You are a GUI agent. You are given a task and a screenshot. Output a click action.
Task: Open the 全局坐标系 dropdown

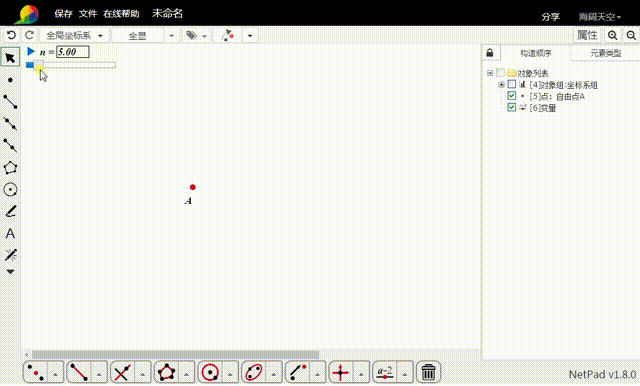click(x=74, y=35)
